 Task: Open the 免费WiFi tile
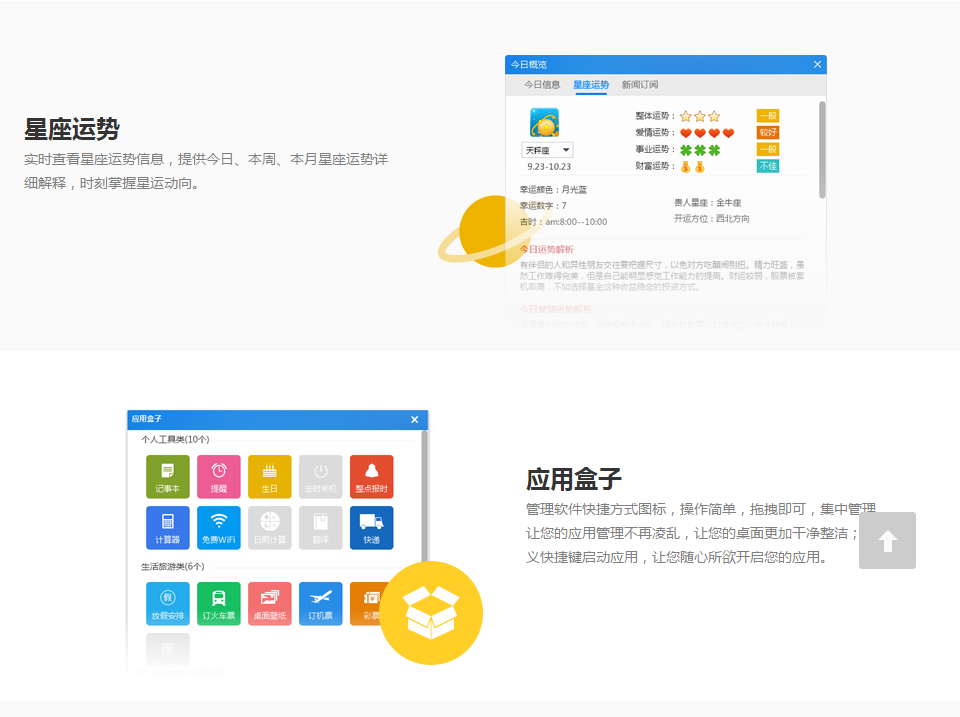219,527
